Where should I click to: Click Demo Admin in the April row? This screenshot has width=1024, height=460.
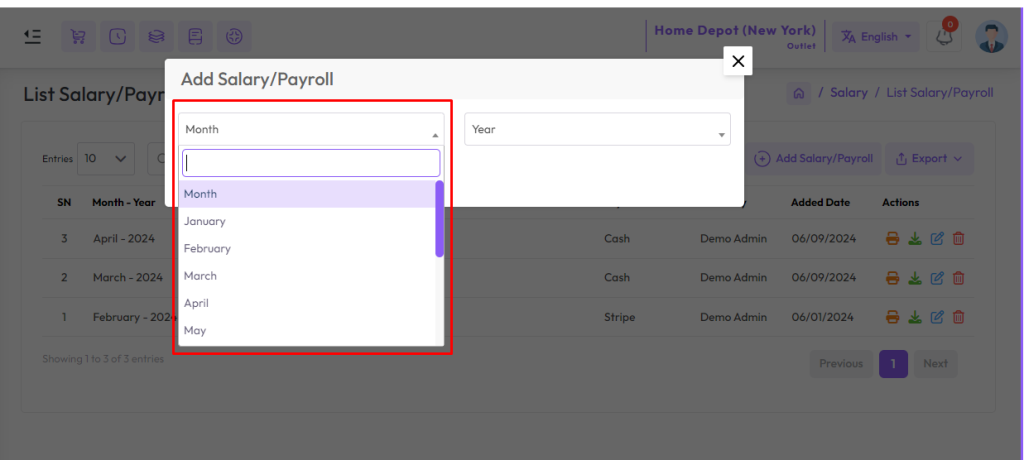(733, 238)
